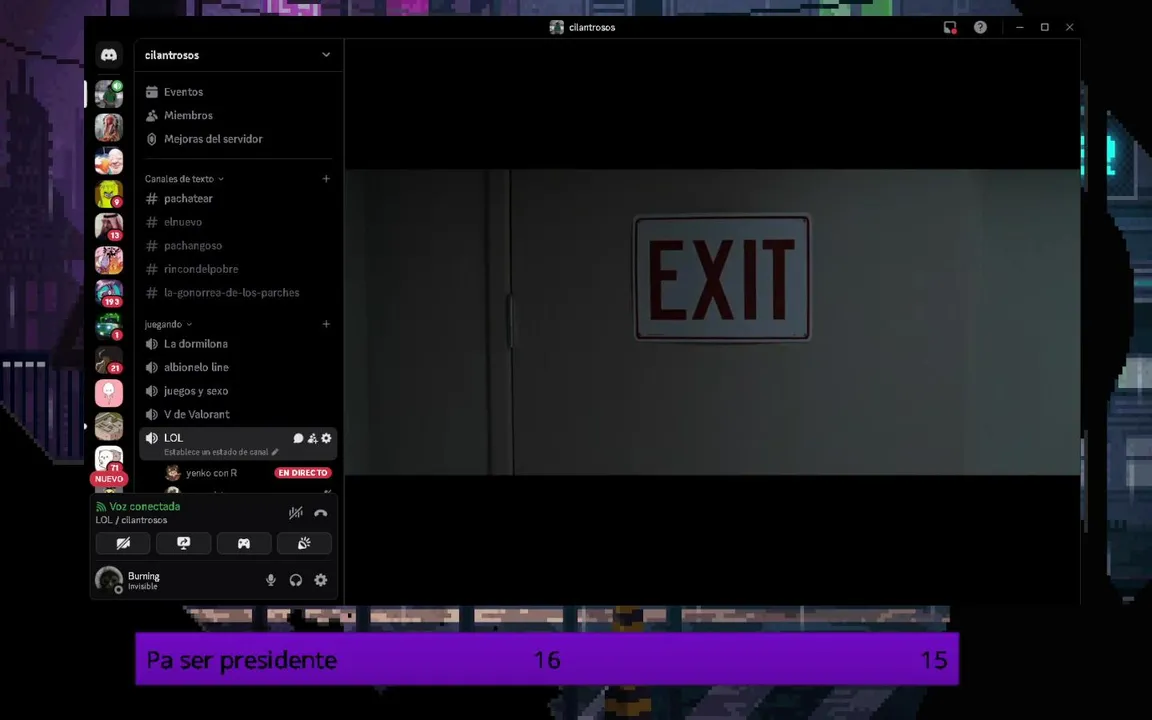Open the pachangoso text channel
Screen dimensions: 1152x720
pyautogui.click(x=238, y=245)
